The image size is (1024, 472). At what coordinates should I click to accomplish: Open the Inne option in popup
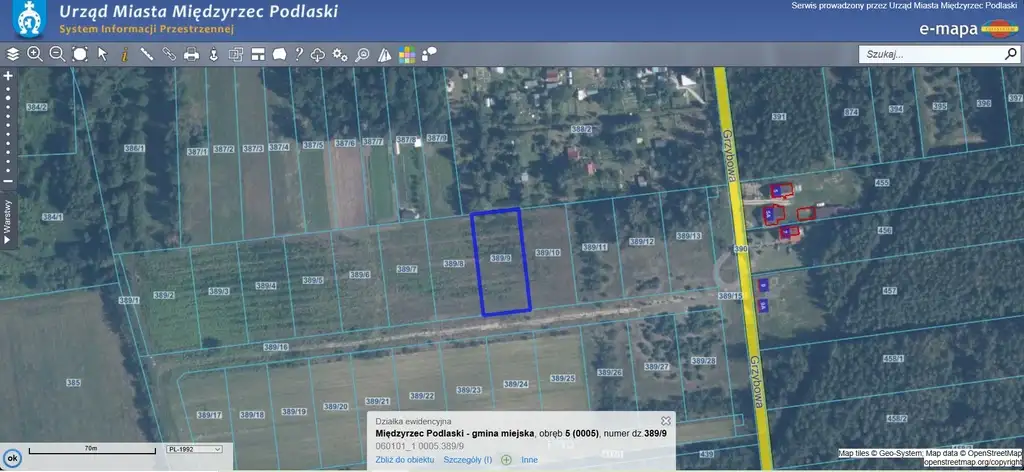529,460
